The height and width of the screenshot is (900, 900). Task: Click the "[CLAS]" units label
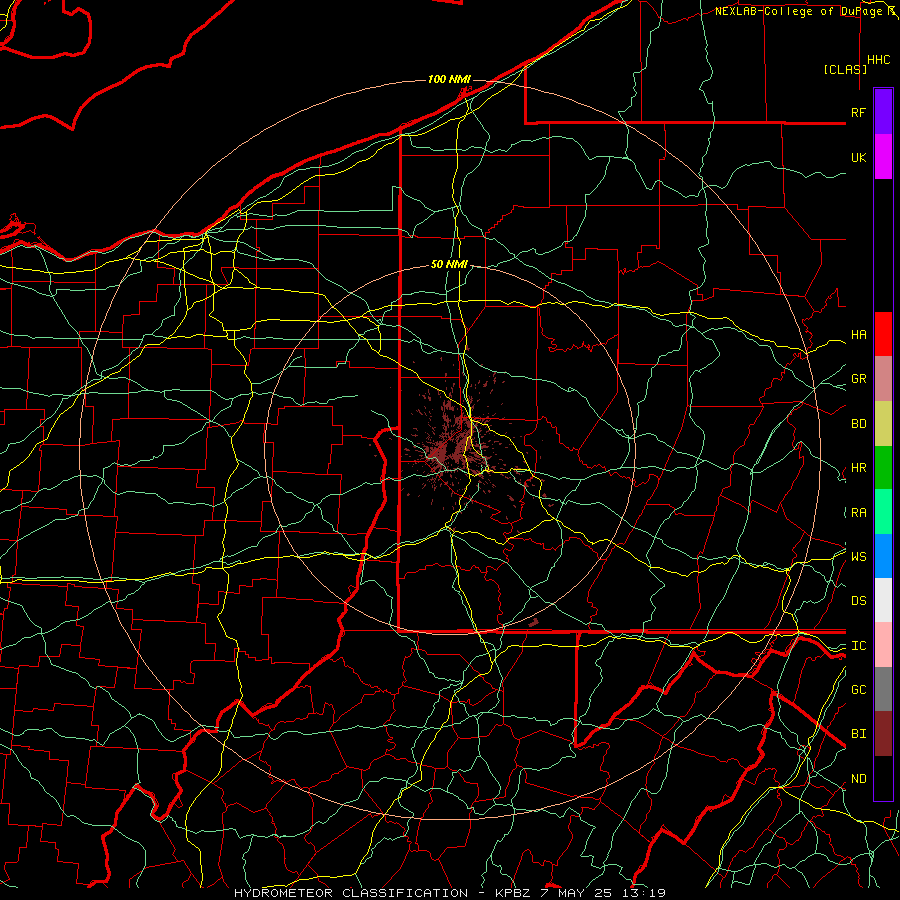tap(845, 70)
